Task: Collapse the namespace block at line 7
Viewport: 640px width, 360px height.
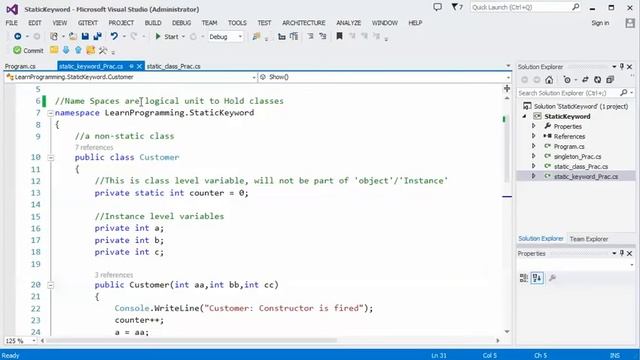Action: [51, 113]
